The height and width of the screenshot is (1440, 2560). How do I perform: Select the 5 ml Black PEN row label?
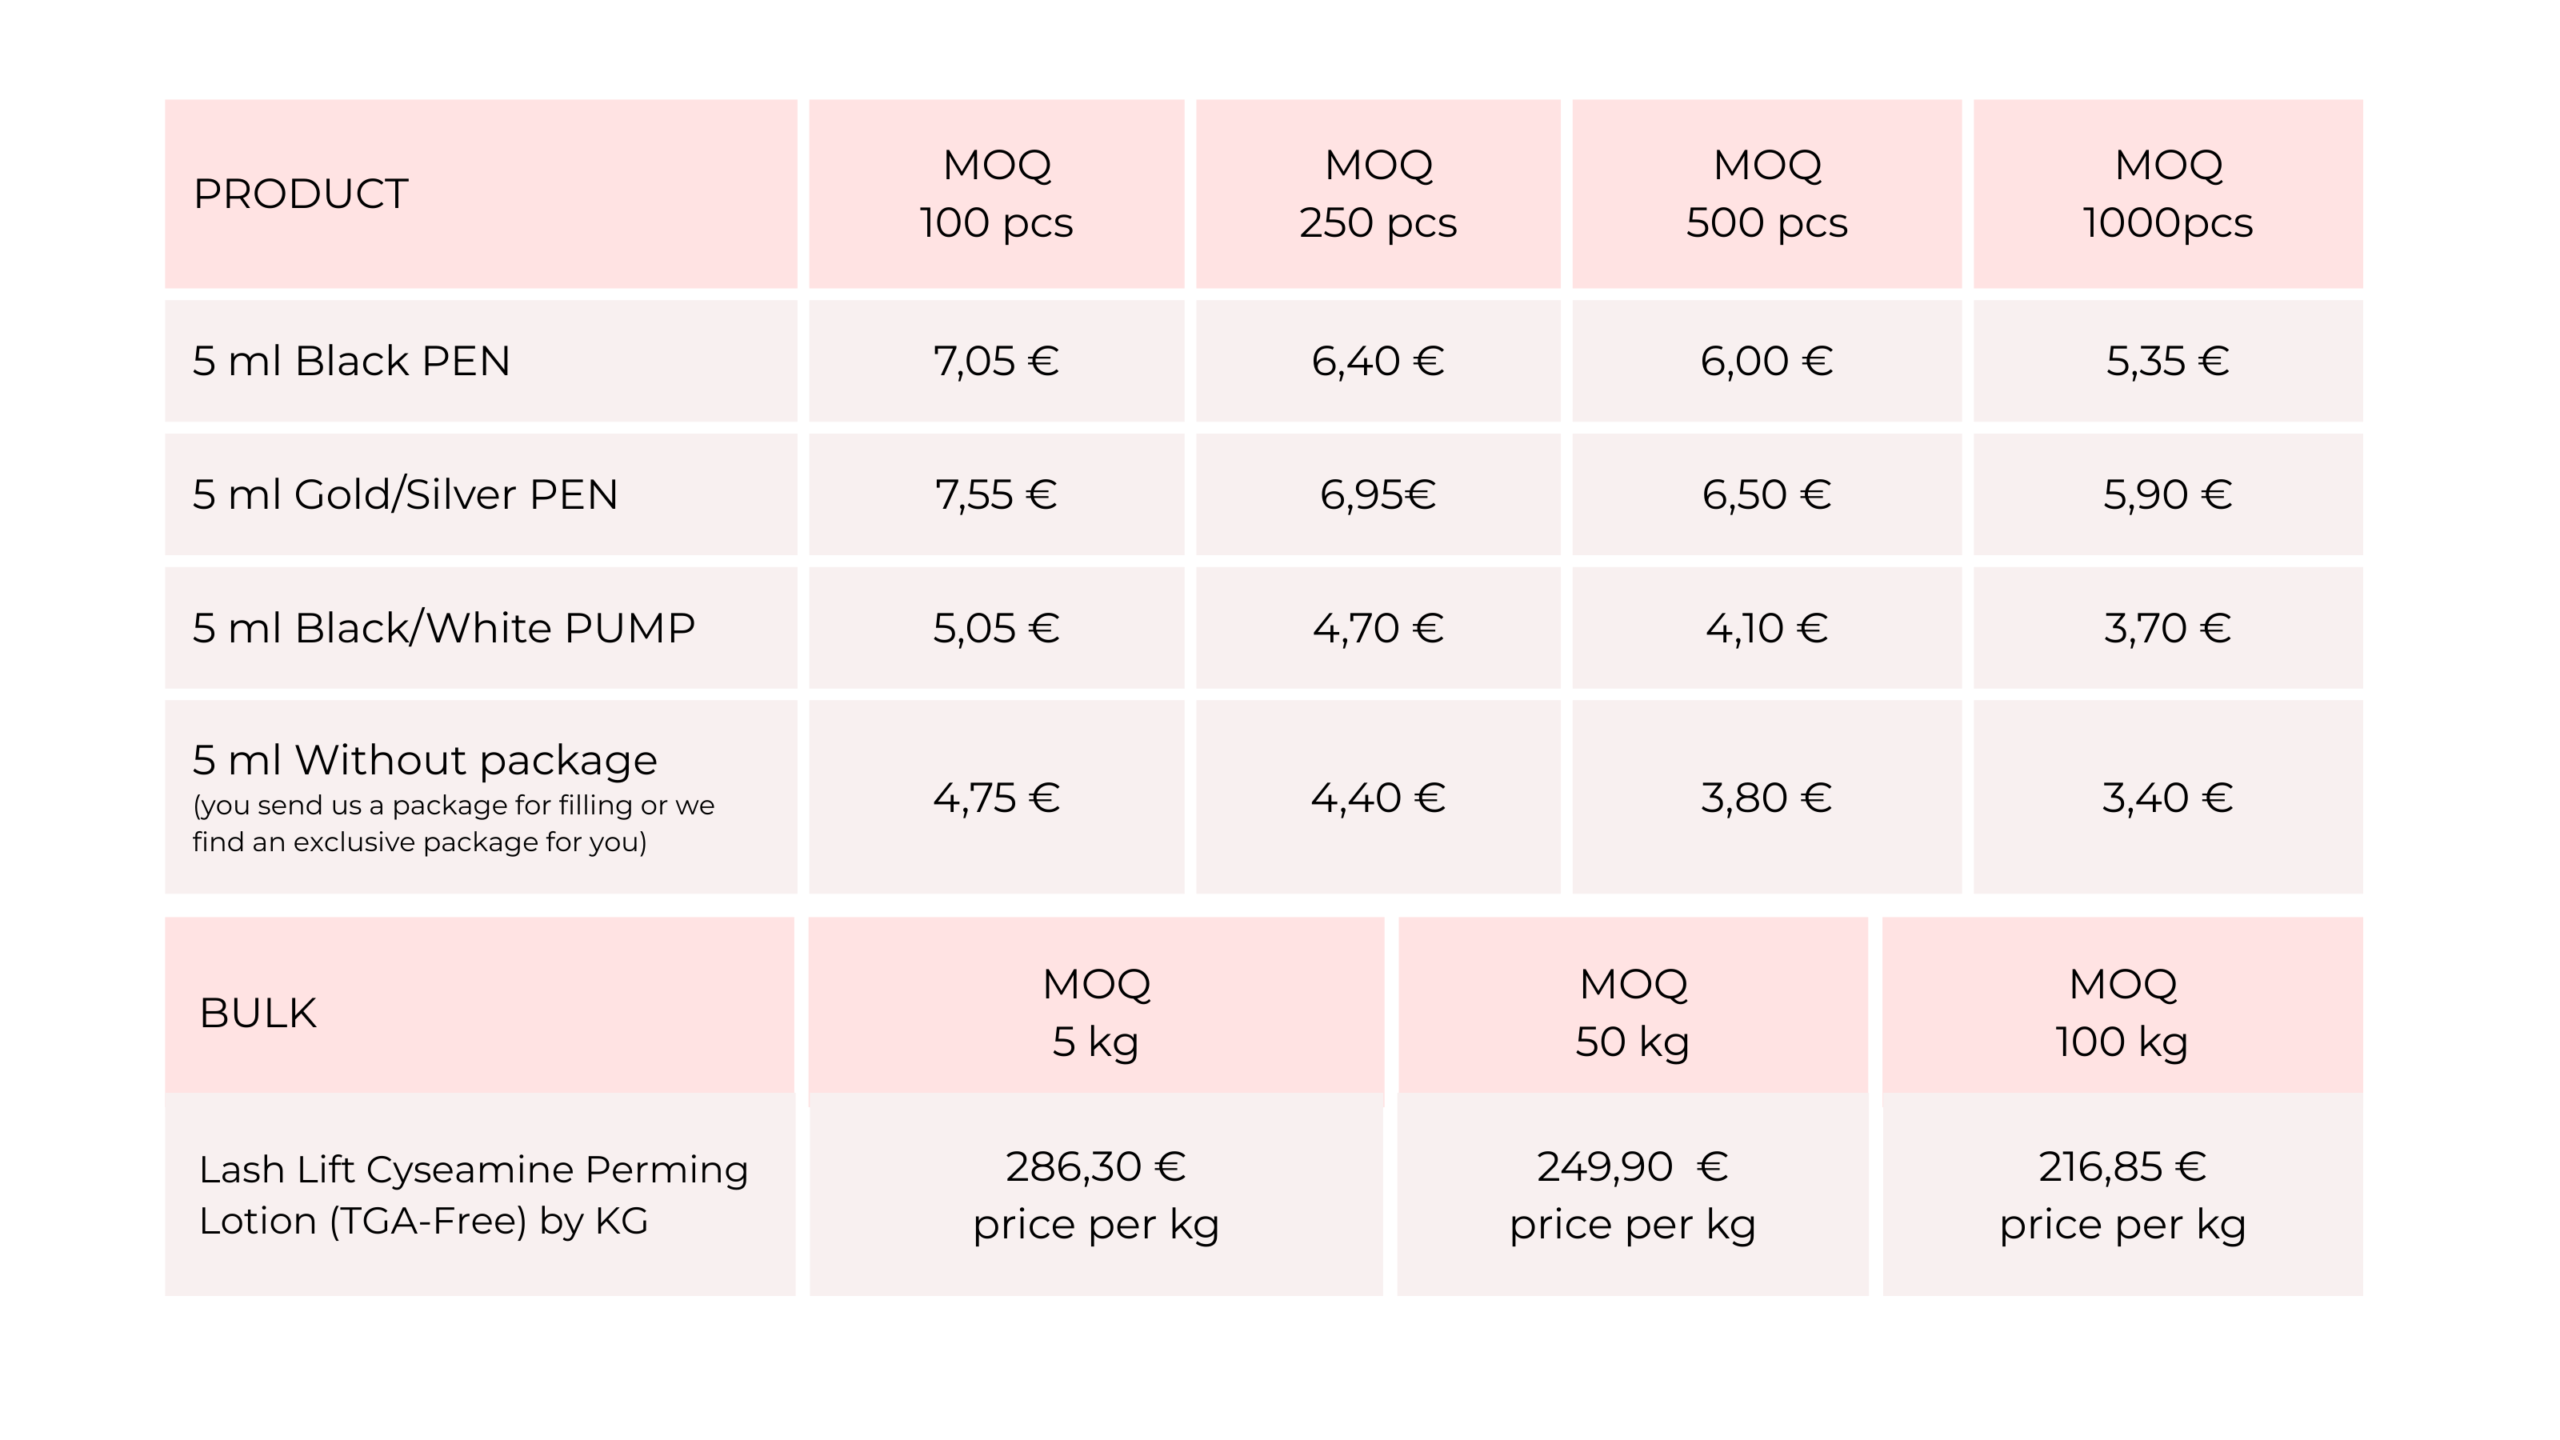351,361
